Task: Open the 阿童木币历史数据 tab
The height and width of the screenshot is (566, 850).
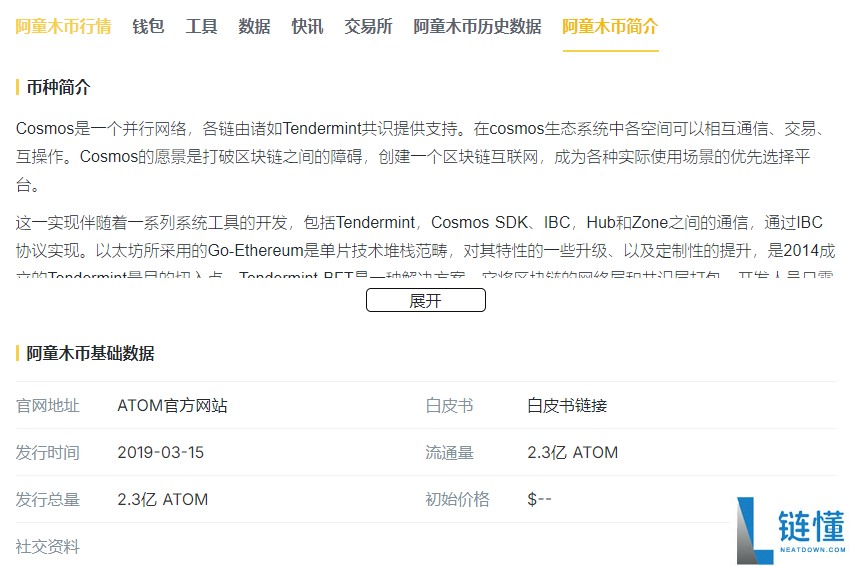Action: point(477,26)
